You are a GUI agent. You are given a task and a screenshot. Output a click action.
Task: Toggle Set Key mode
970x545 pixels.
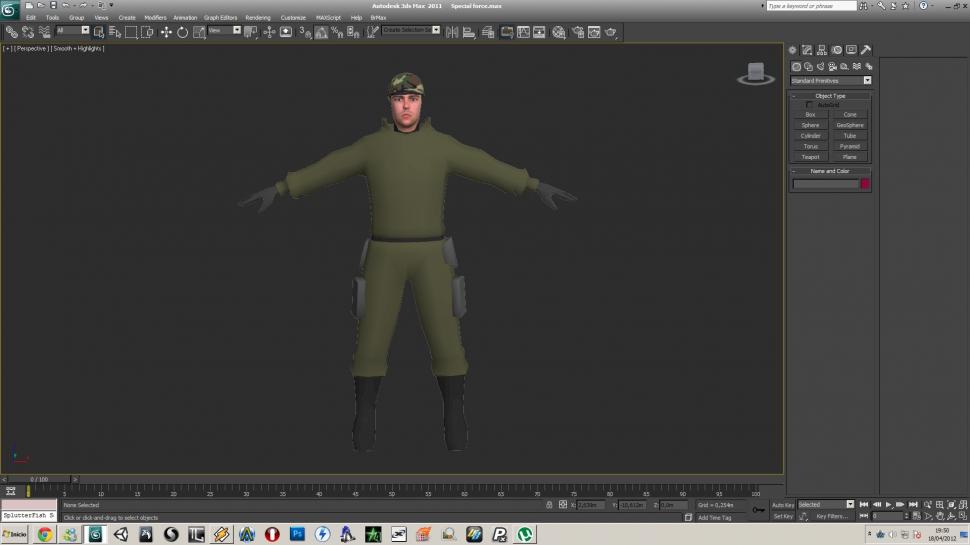(783, 516)
